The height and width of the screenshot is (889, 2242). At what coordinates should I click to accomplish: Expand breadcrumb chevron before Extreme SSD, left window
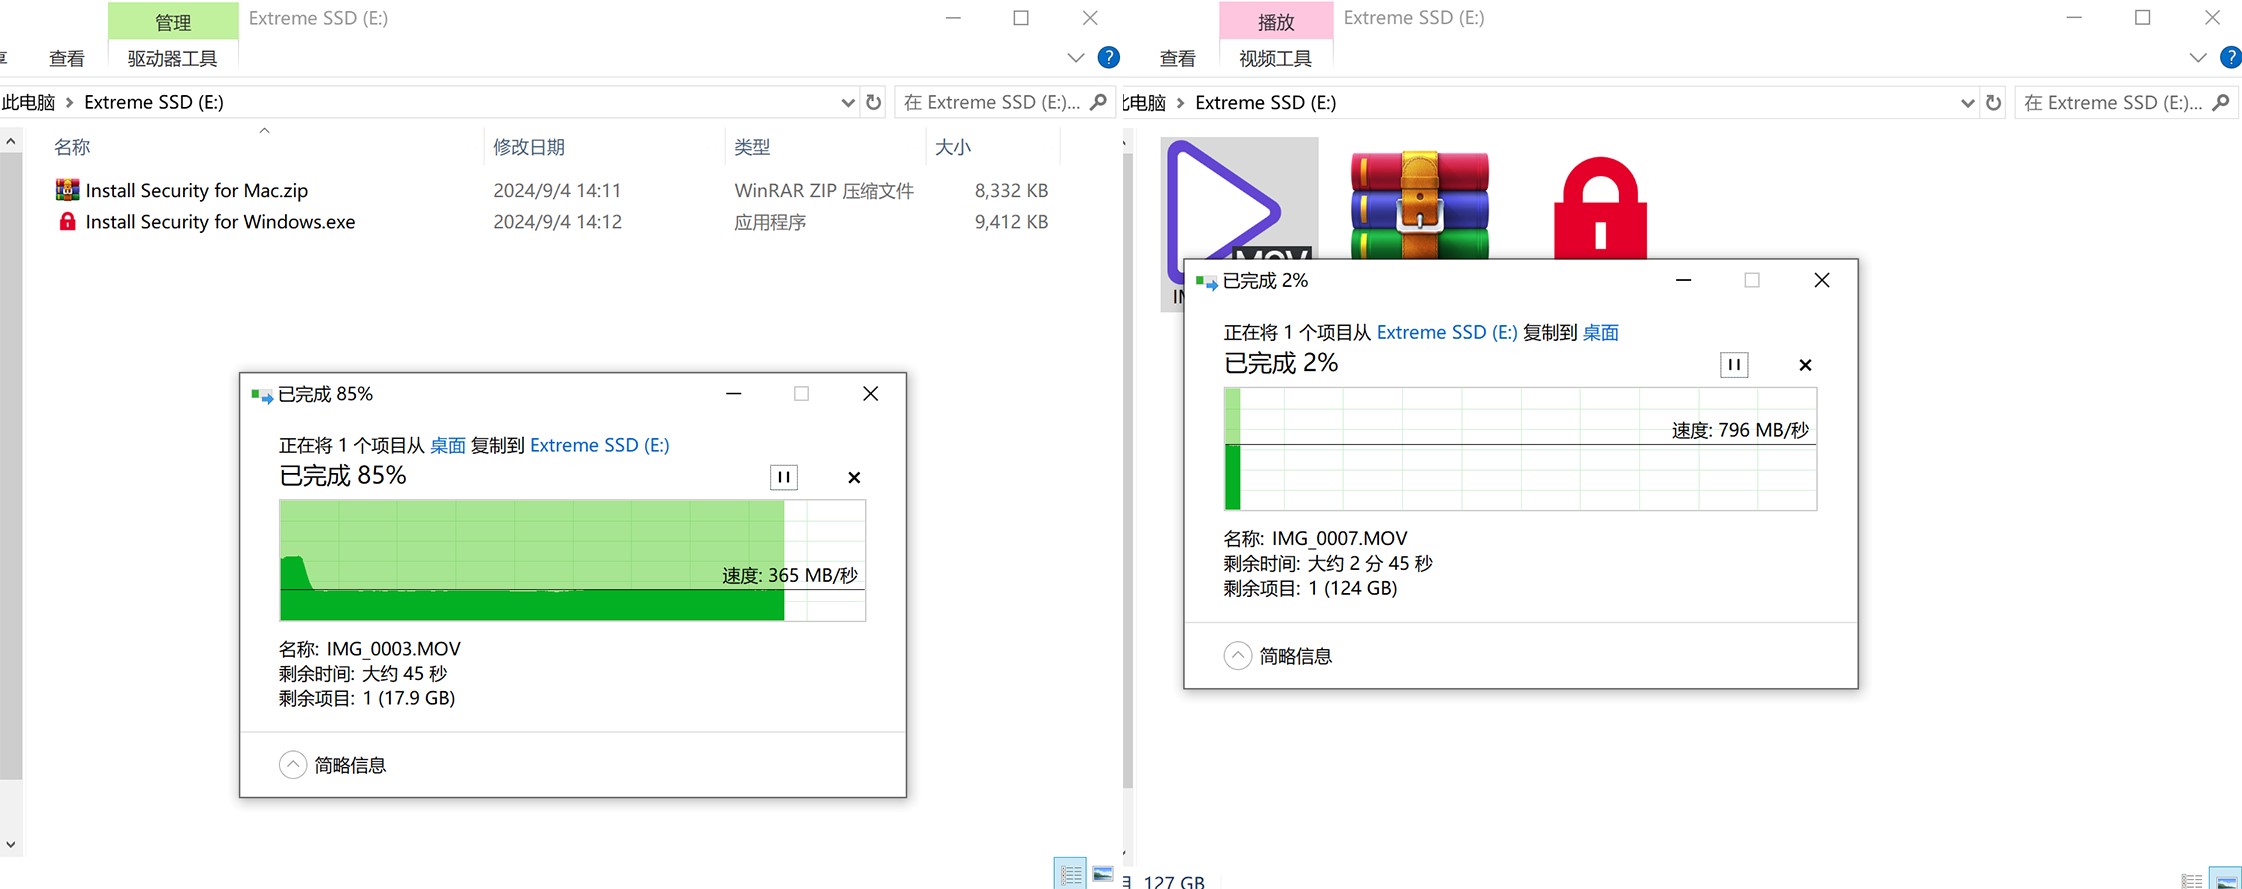pyautogui.click(x=70, y=102)
